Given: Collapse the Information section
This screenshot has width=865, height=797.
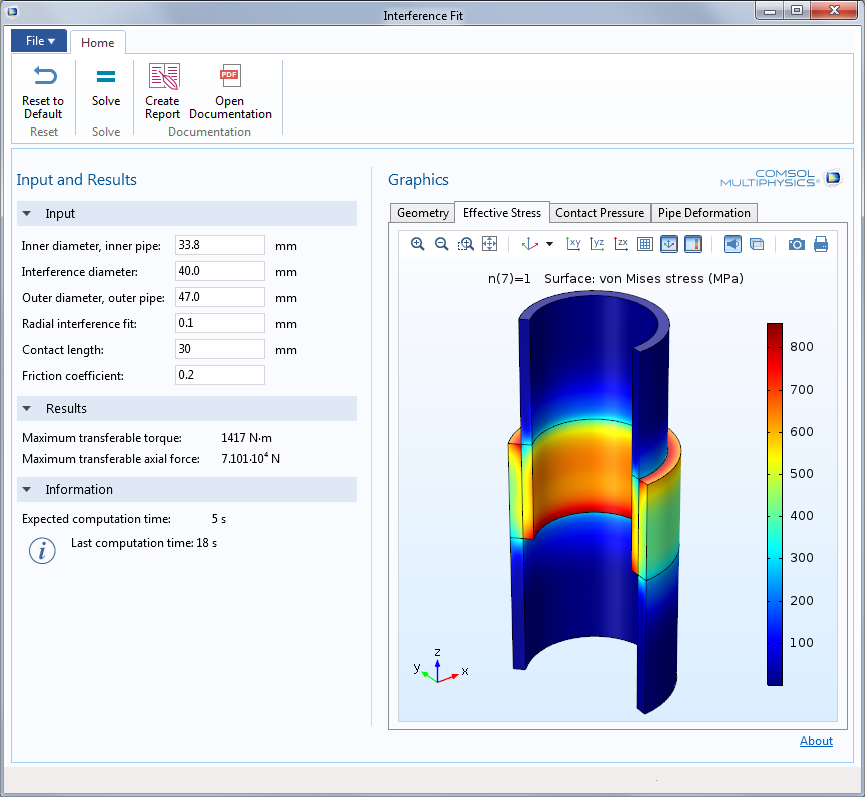Looking at the screenshot, I should pos(26,490).
